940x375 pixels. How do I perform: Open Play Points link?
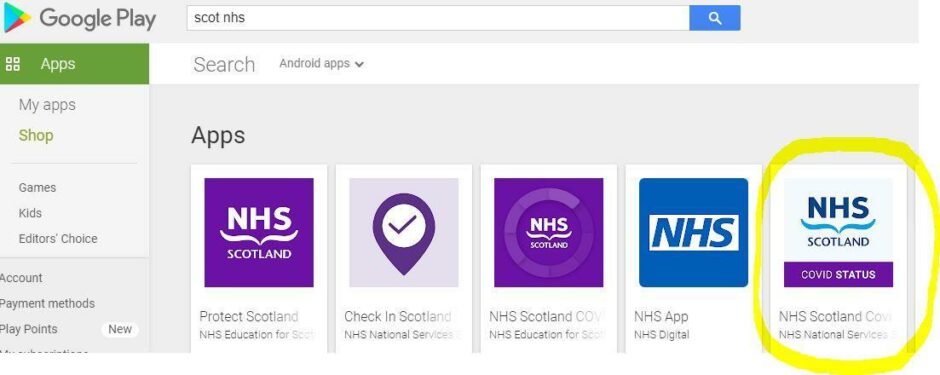coord(29,329)
